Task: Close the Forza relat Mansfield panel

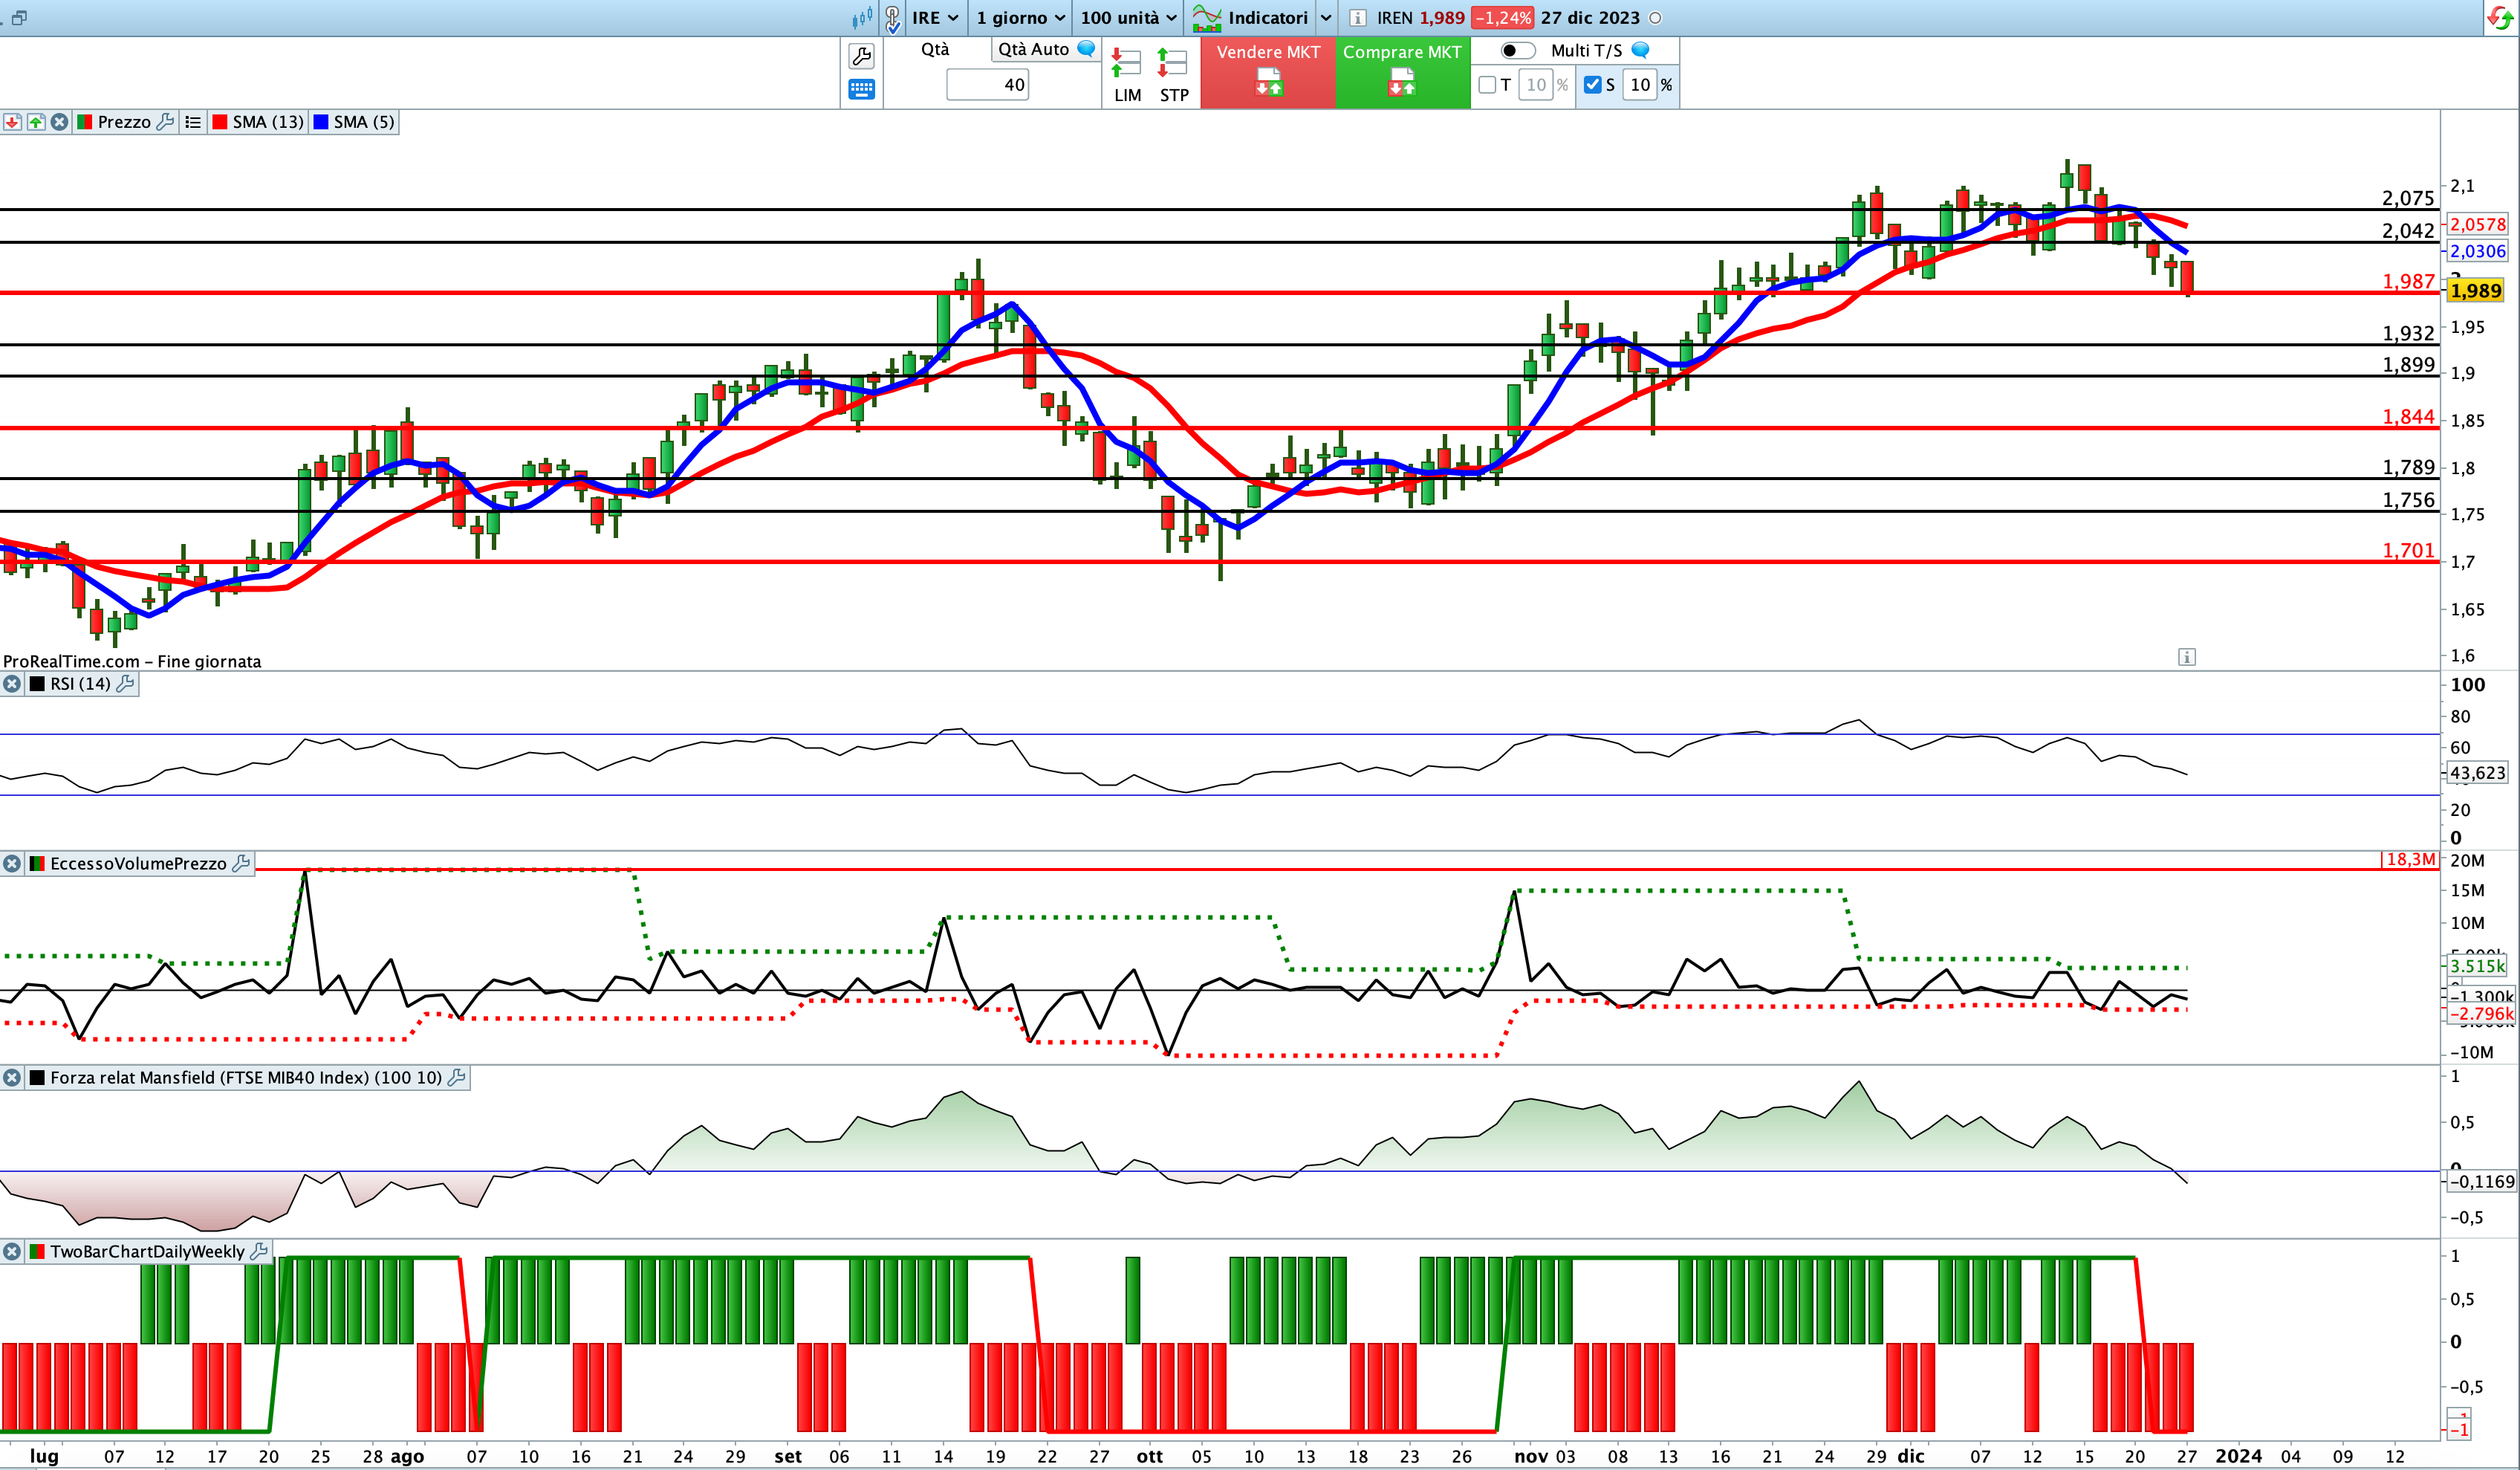Action: [x=12, y=1077]
